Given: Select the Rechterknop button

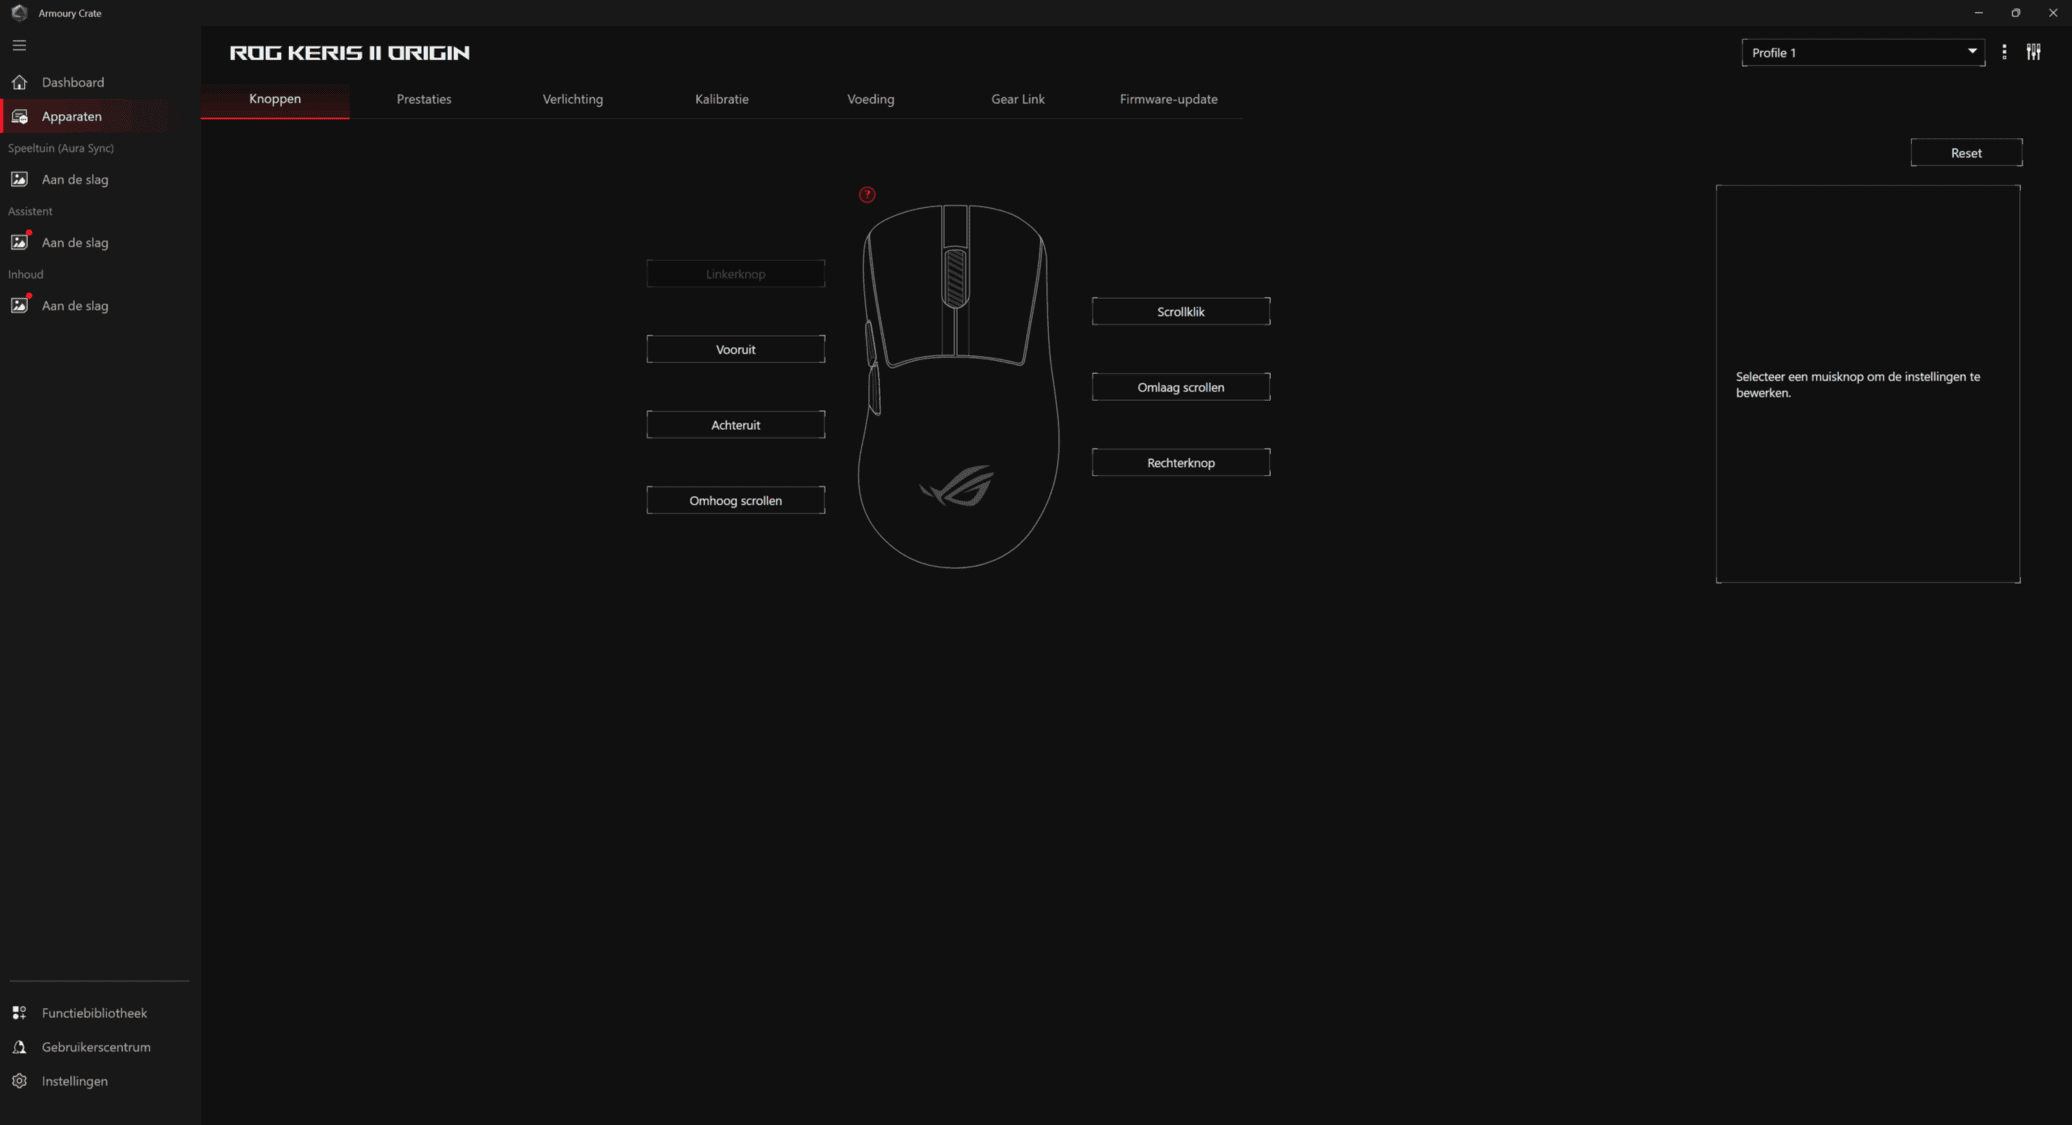Looking at the screenshot, I should (1181, 463).
